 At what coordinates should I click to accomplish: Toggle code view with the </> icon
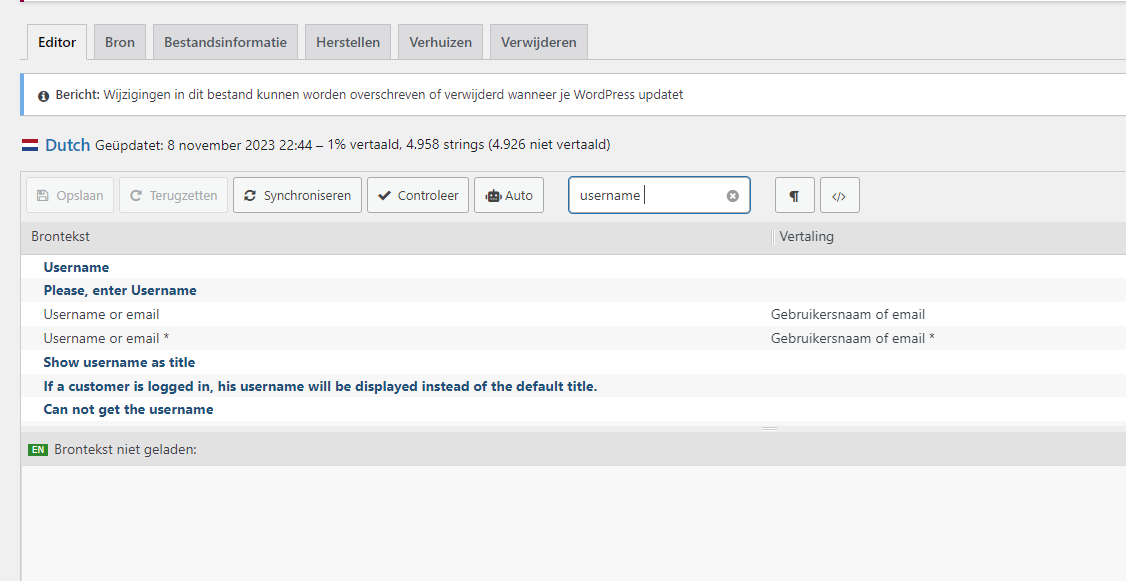pos(839,195)
